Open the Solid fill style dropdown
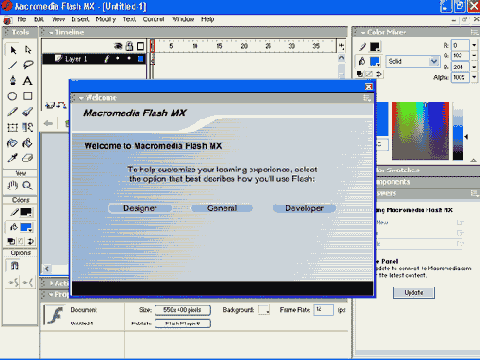Viewport: 480px width, 360px height. (x=413, y=61)
